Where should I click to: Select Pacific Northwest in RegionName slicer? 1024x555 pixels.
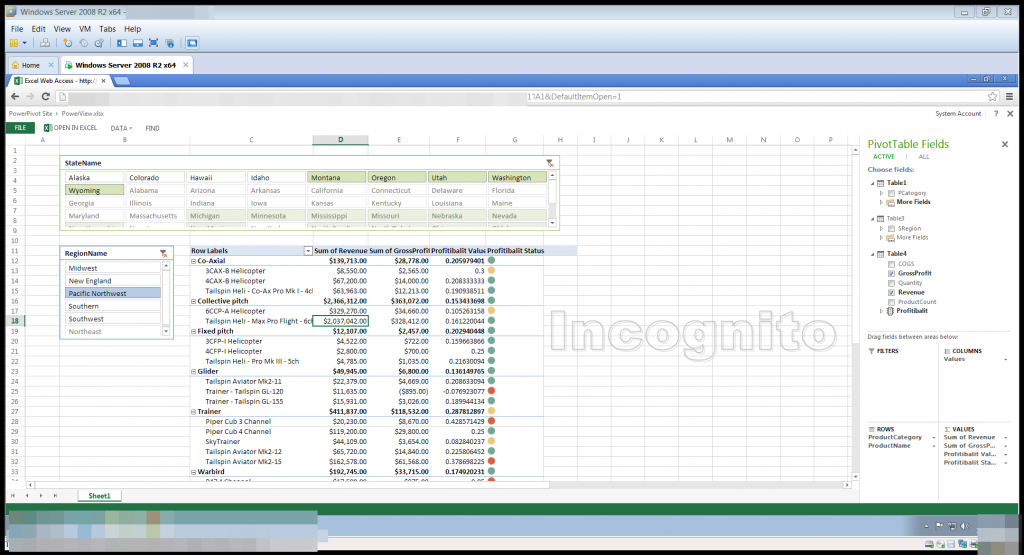coord(113,293)
